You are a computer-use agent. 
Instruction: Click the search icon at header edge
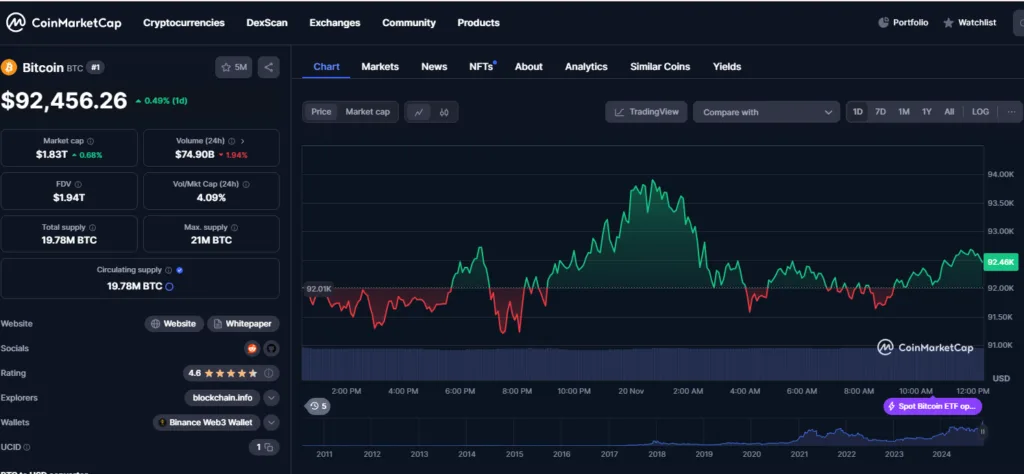point(1018,23)
